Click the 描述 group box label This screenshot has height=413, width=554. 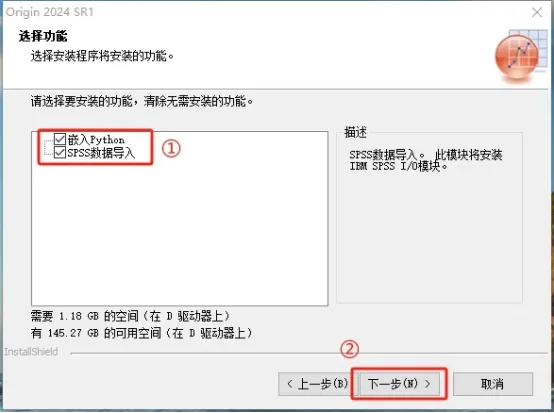click(x=355, y=132)
